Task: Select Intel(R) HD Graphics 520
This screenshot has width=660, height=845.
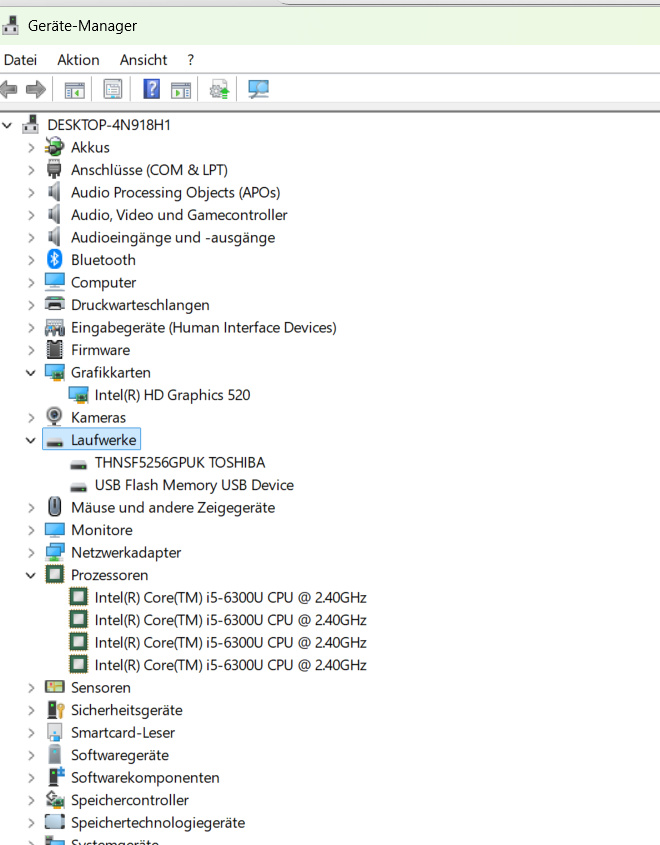Action: coord(172,396)
